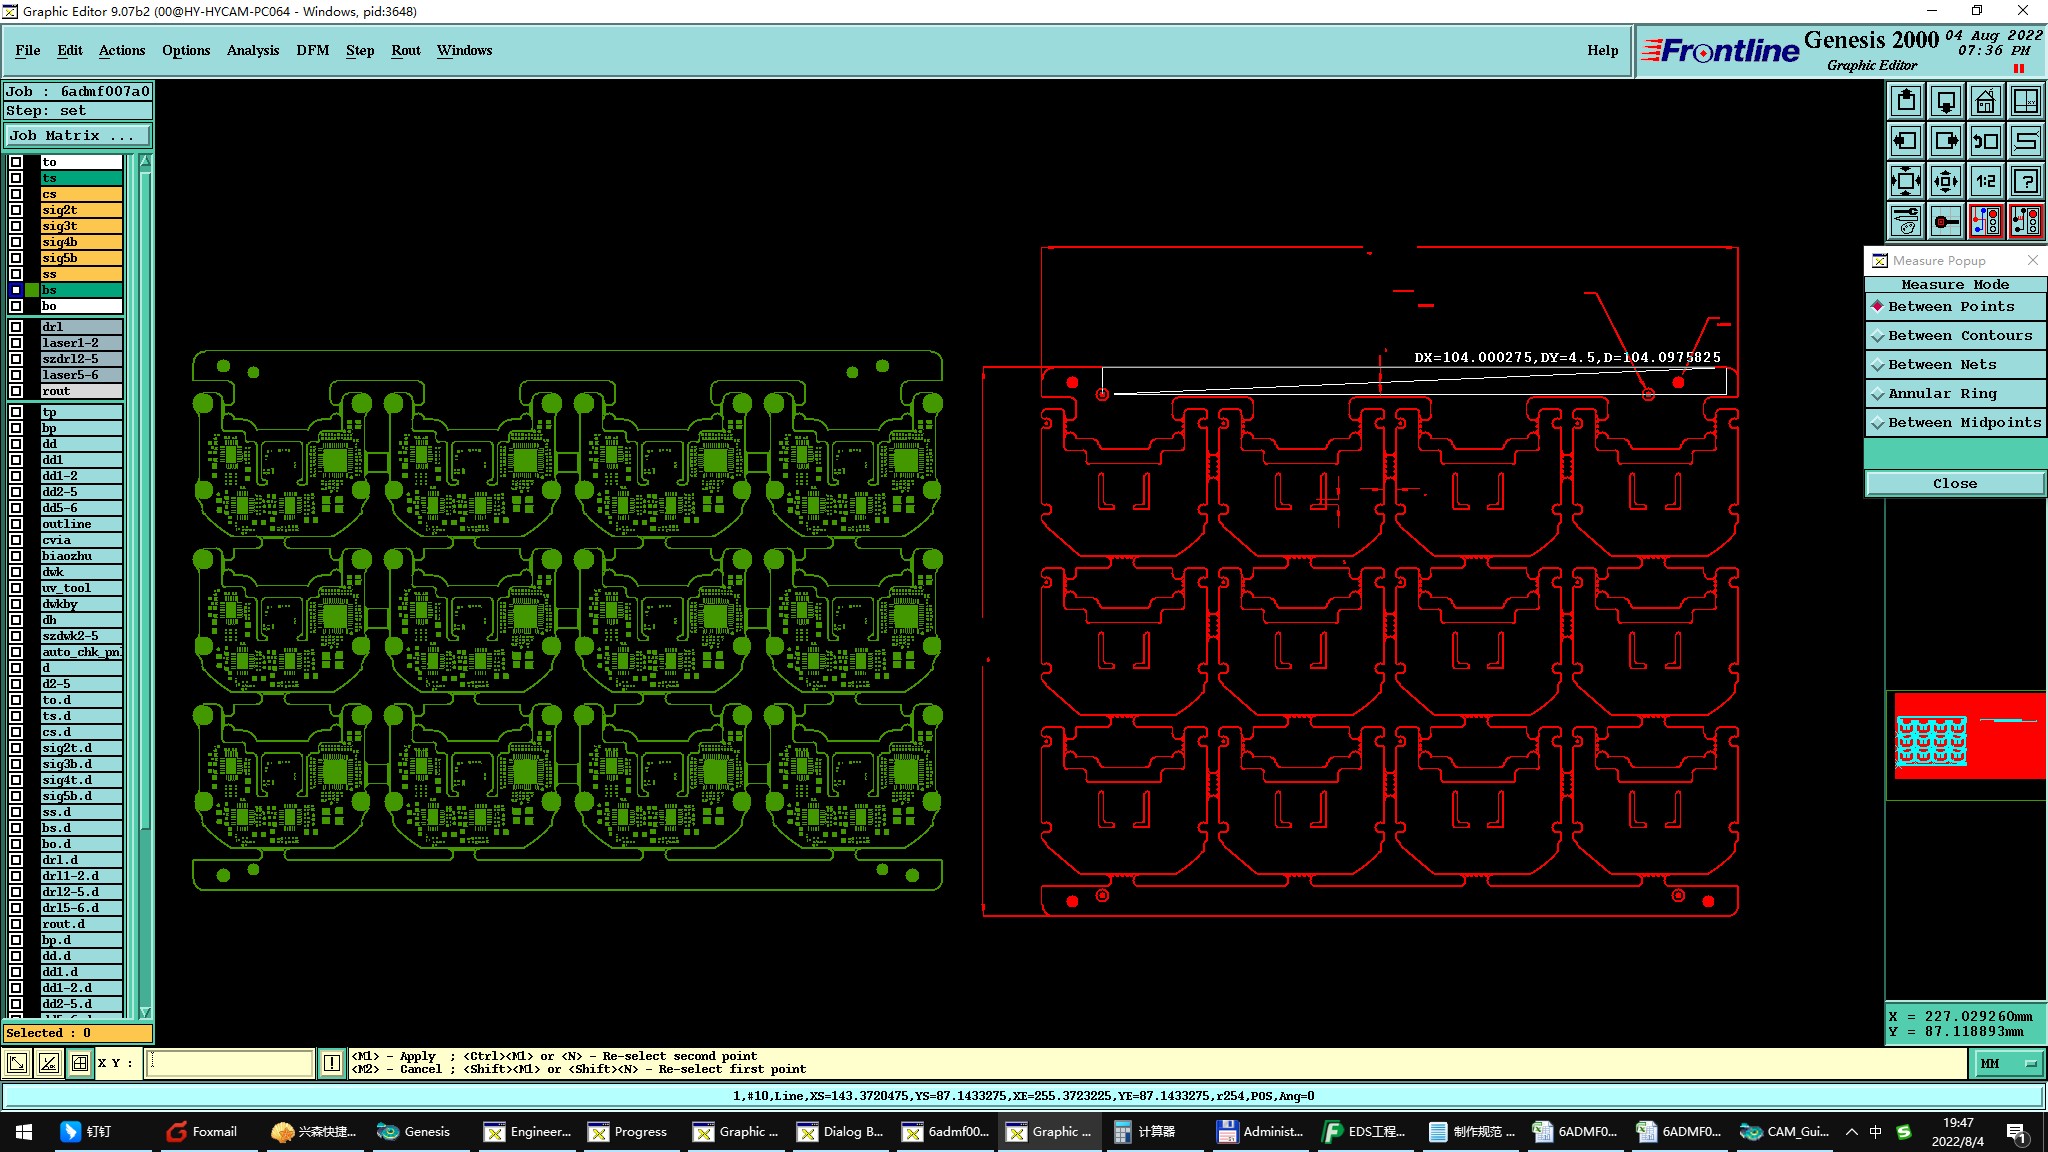The width and height of the screenshot is (2048, 1152).
Task: Toggle the checkbox for layer sig2t
Action: point(16,210)
